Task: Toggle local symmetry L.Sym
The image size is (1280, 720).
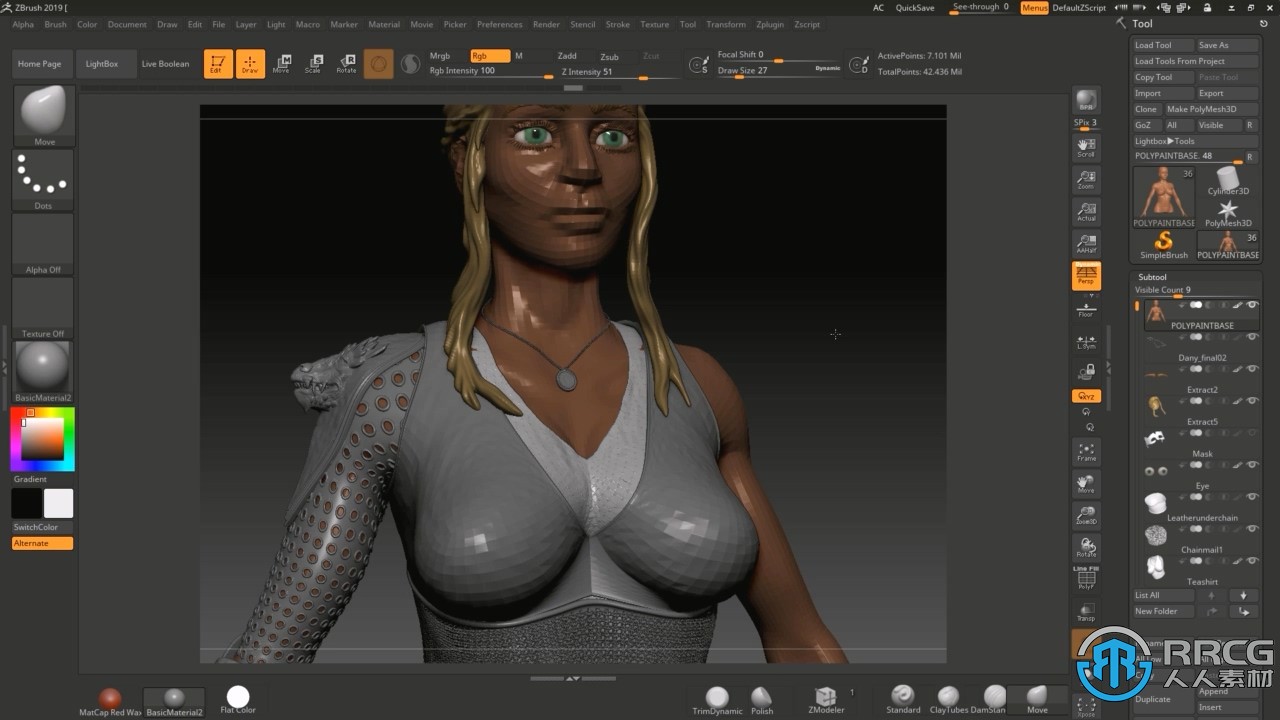Action: point(1086,342)
